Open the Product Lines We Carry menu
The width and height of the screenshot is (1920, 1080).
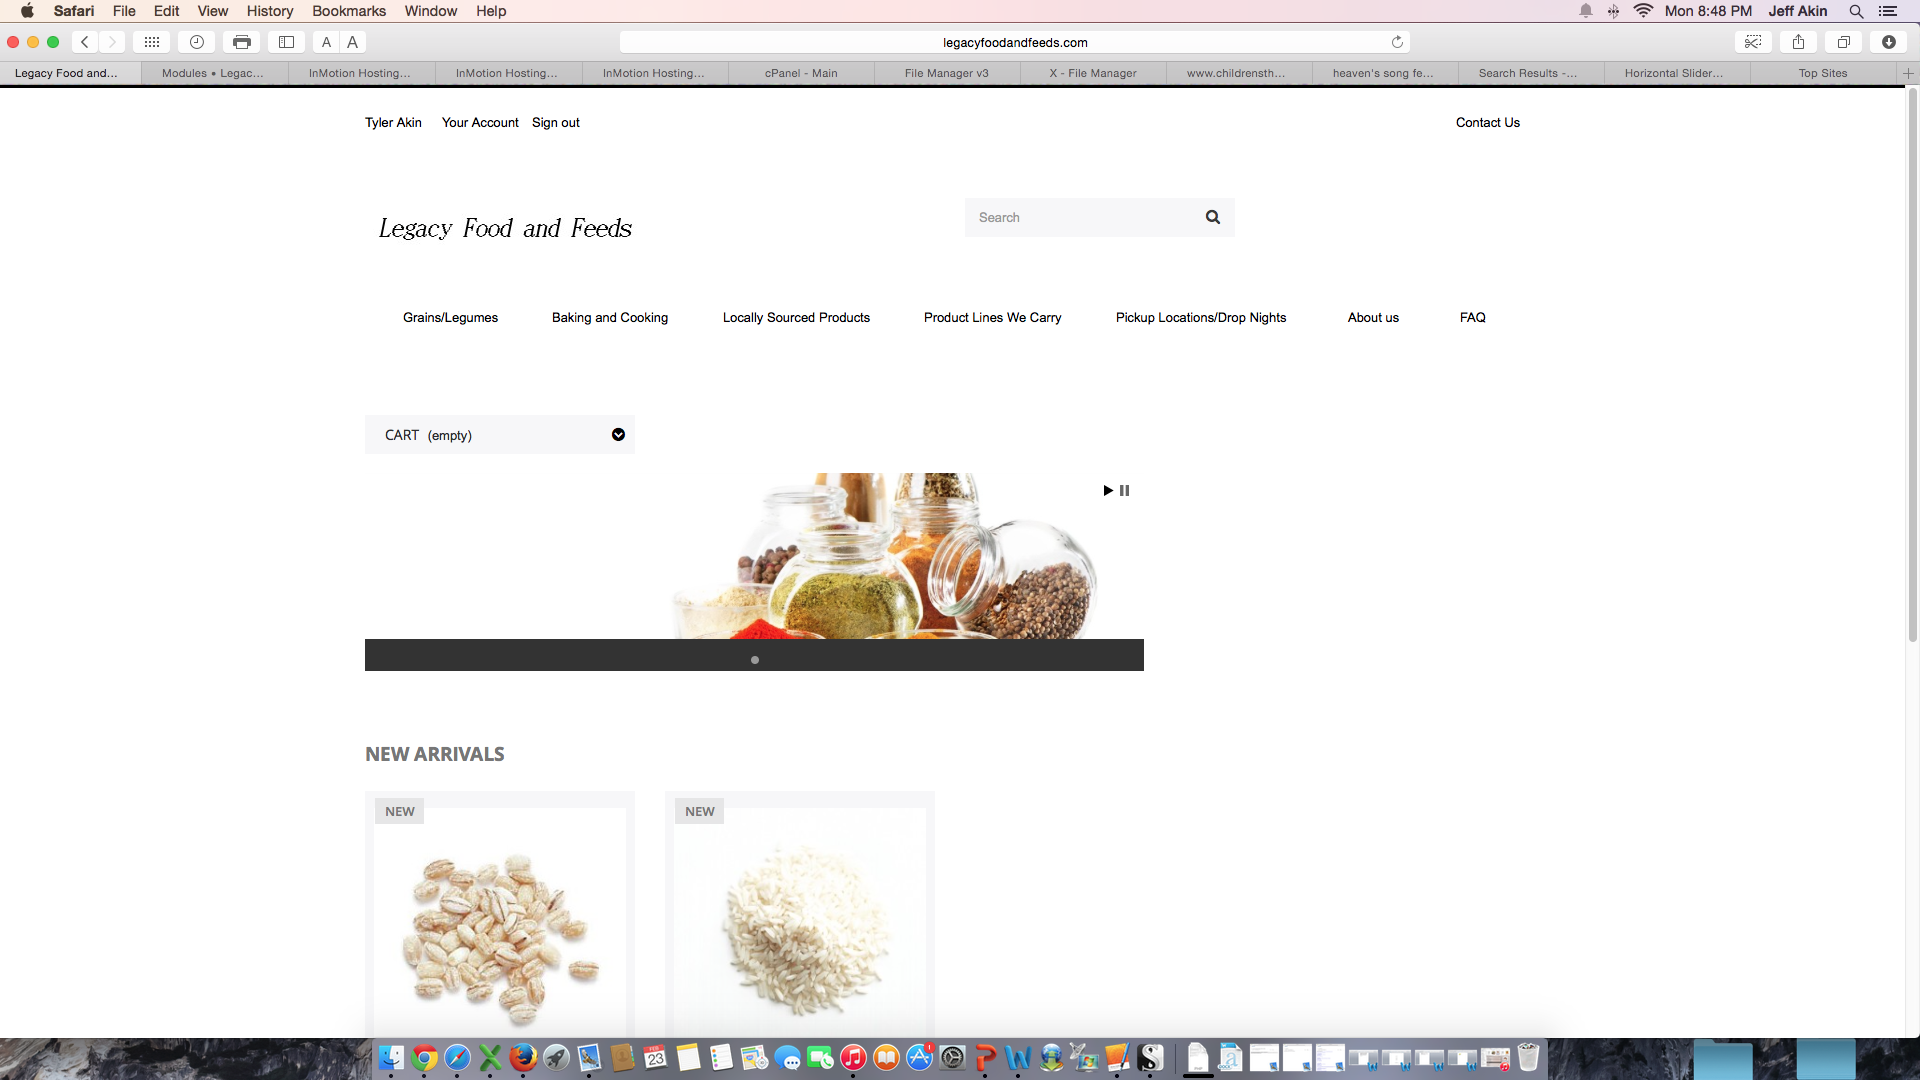[x=992, y=317]
